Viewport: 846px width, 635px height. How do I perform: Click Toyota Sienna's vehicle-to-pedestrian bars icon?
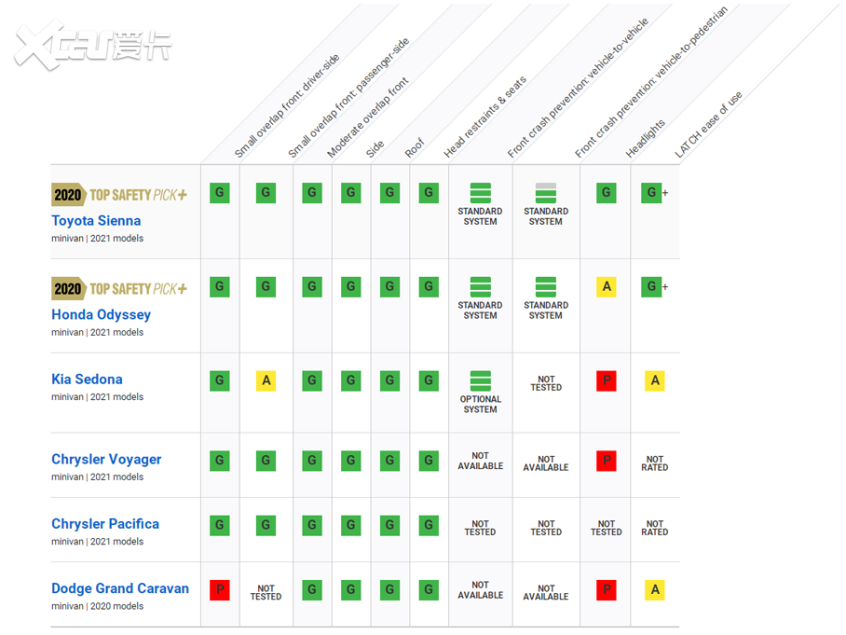pyautogui.click(x=546, y=193)
